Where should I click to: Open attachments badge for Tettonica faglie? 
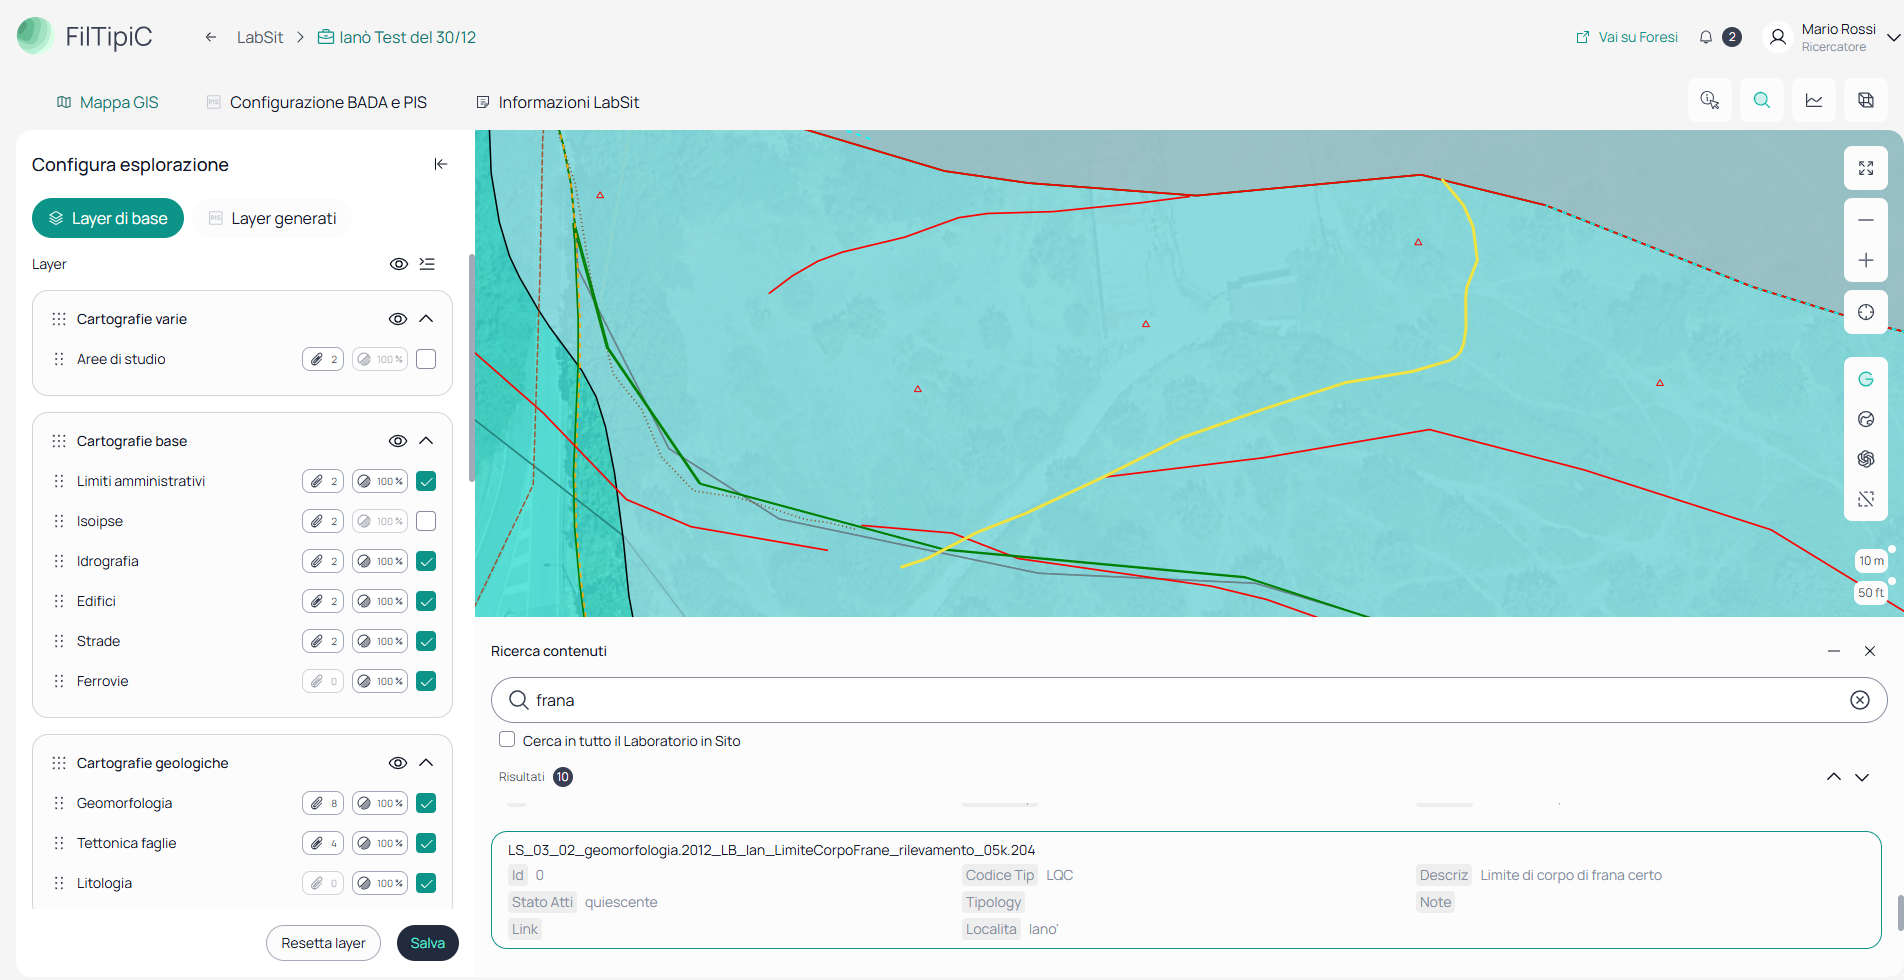click(x=323, y=843)
